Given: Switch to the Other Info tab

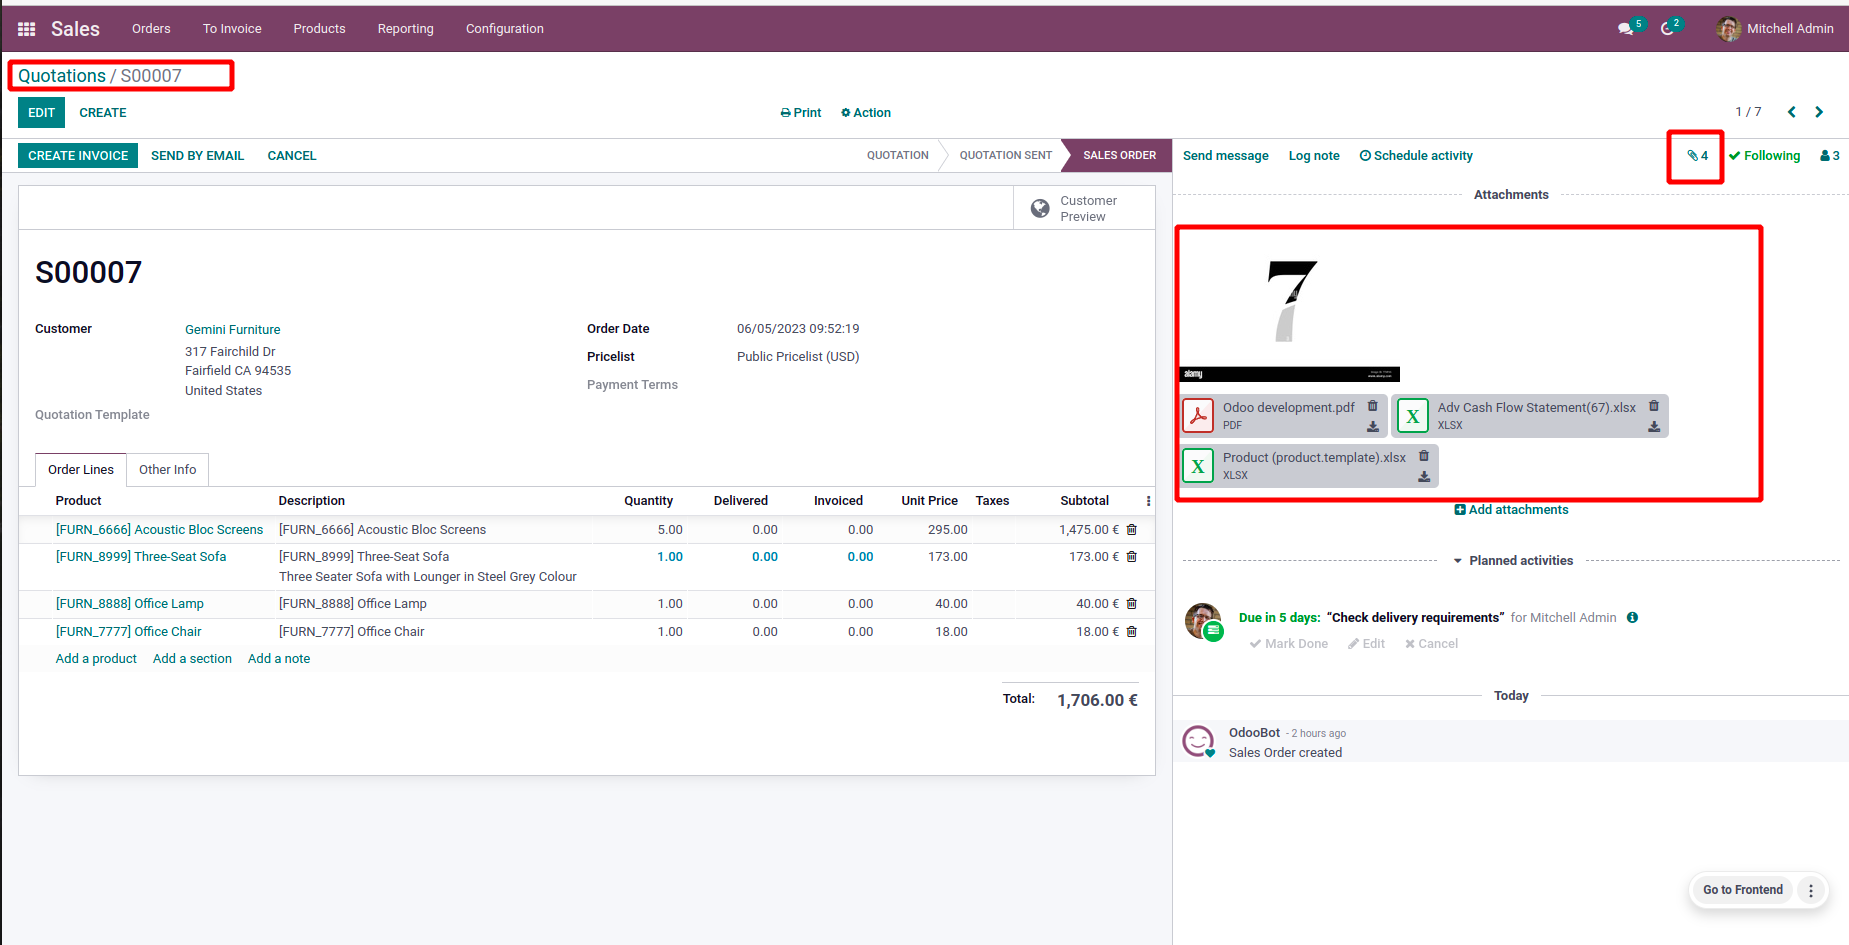Looking at the screenshot, I should pyautogui.click(x=167, y=470).
